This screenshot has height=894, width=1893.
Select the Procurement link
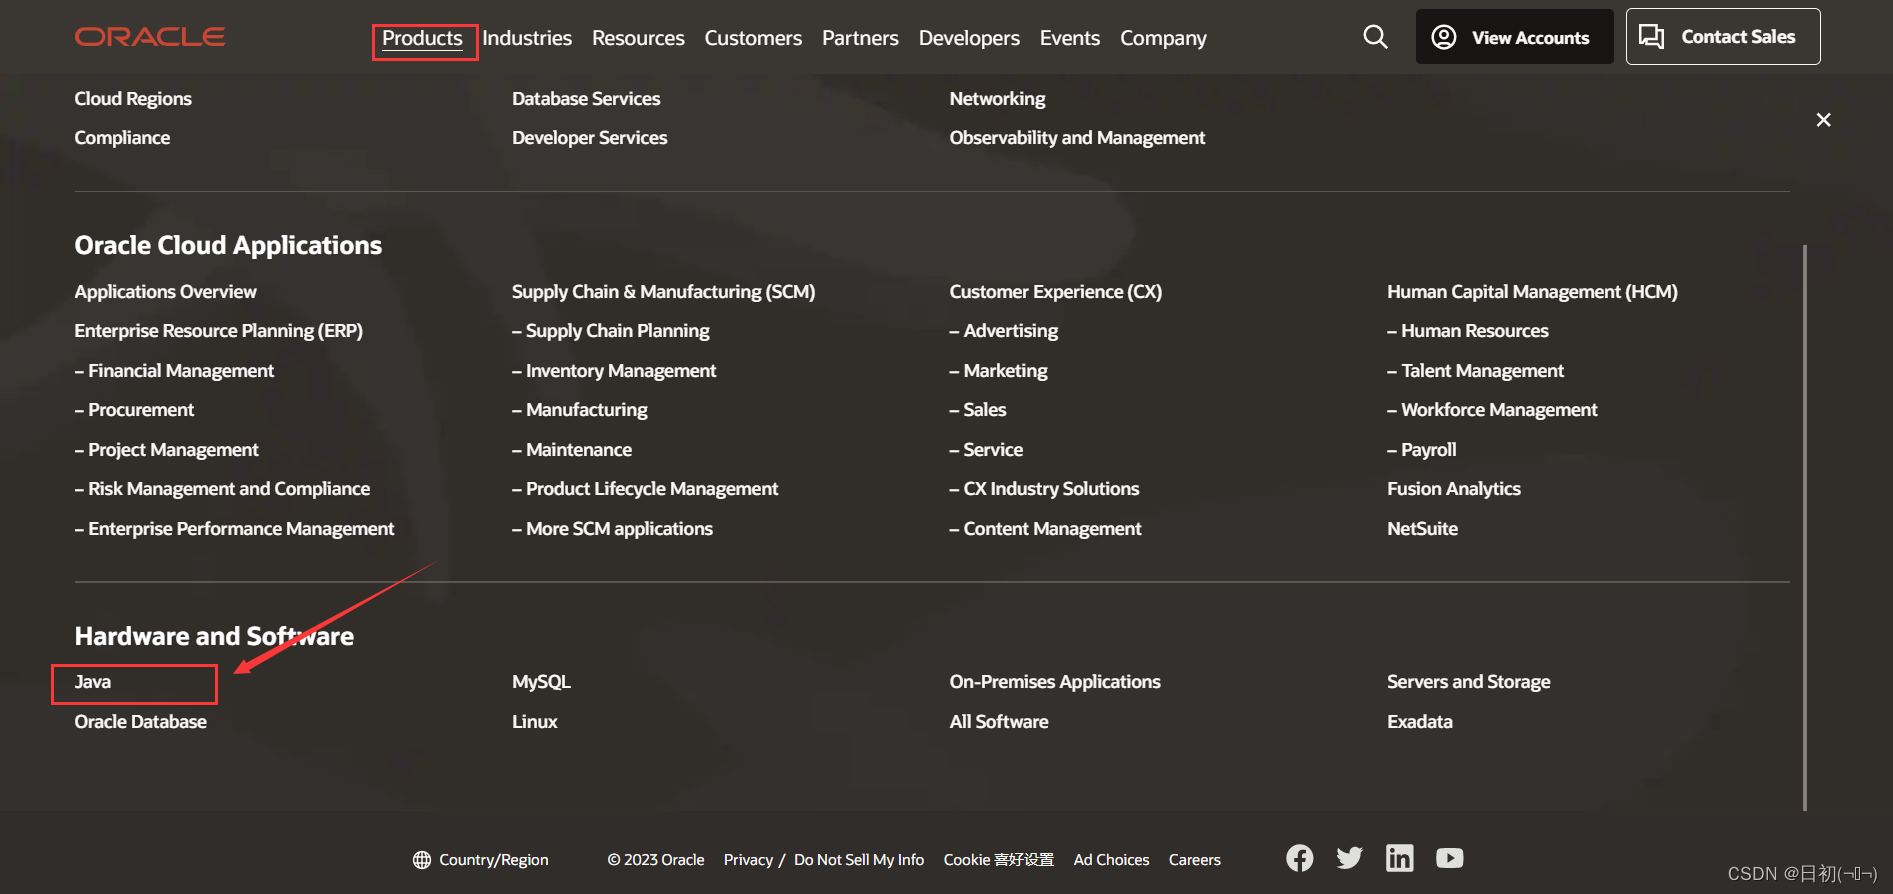pos(134,410)
